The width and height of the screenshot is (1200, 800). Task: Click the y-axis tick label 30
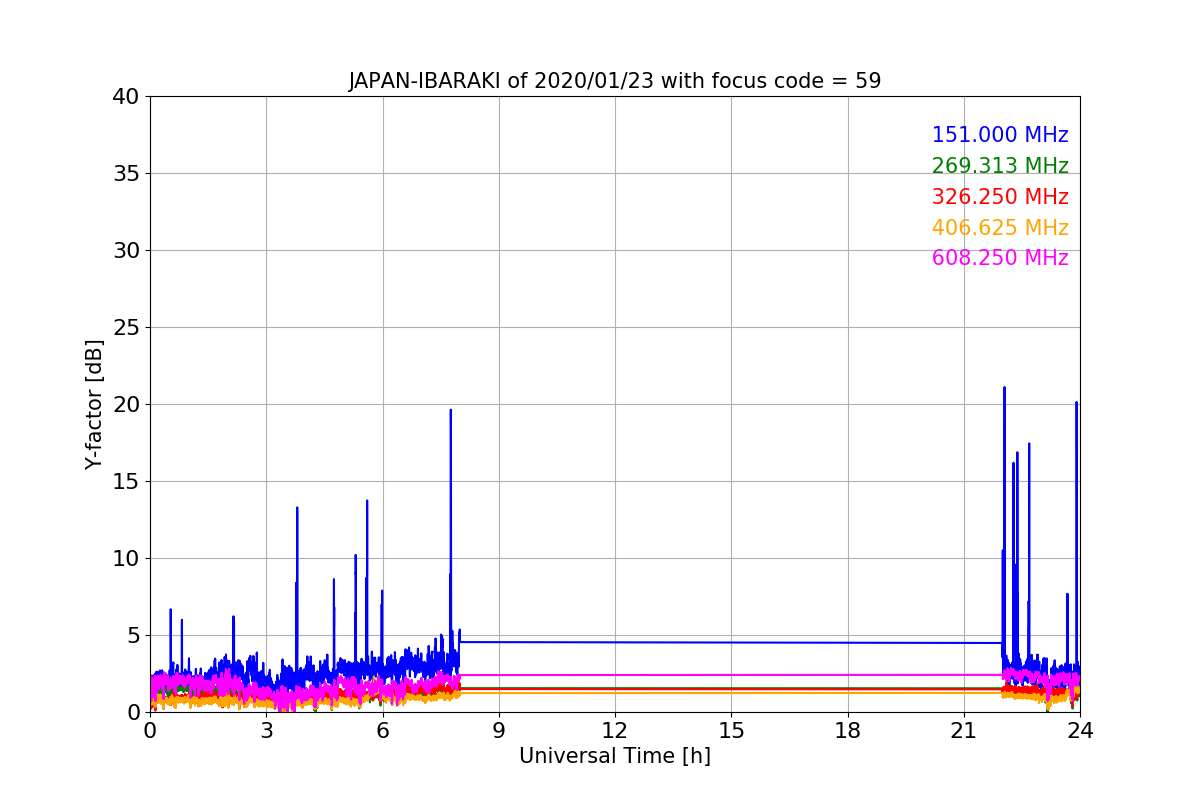point(126,251)
